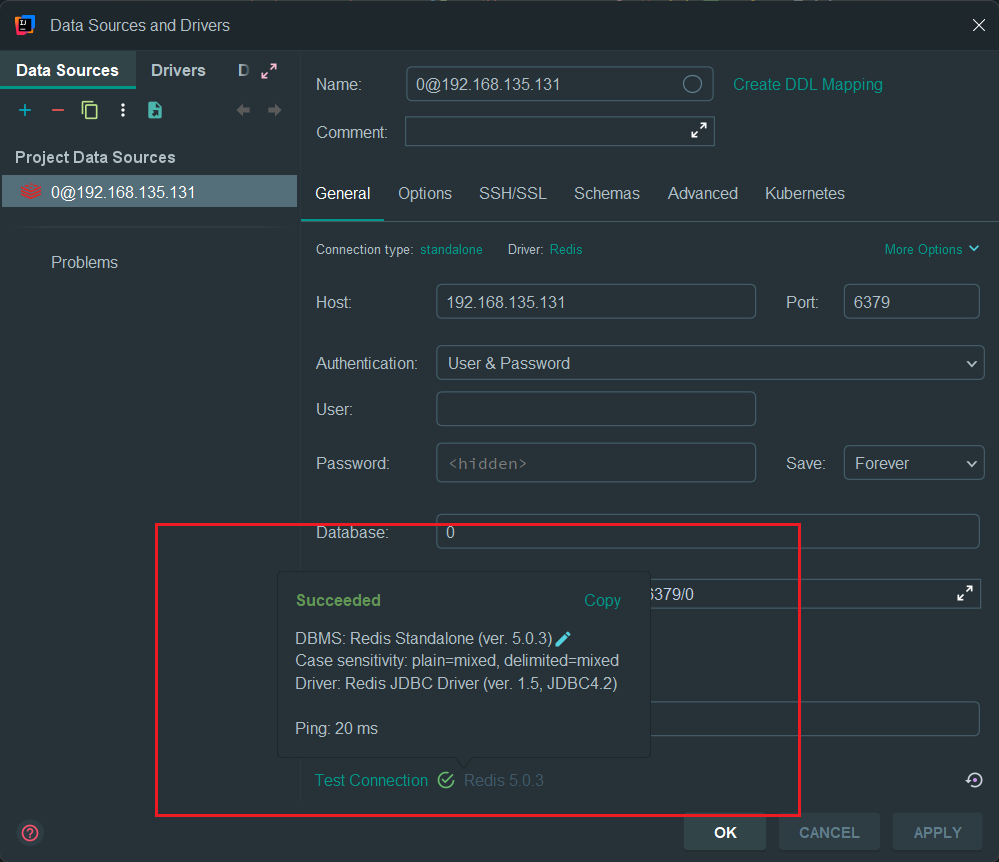Click the Port input field
Screen dimensions: 999x862
[x=911, y=302]
